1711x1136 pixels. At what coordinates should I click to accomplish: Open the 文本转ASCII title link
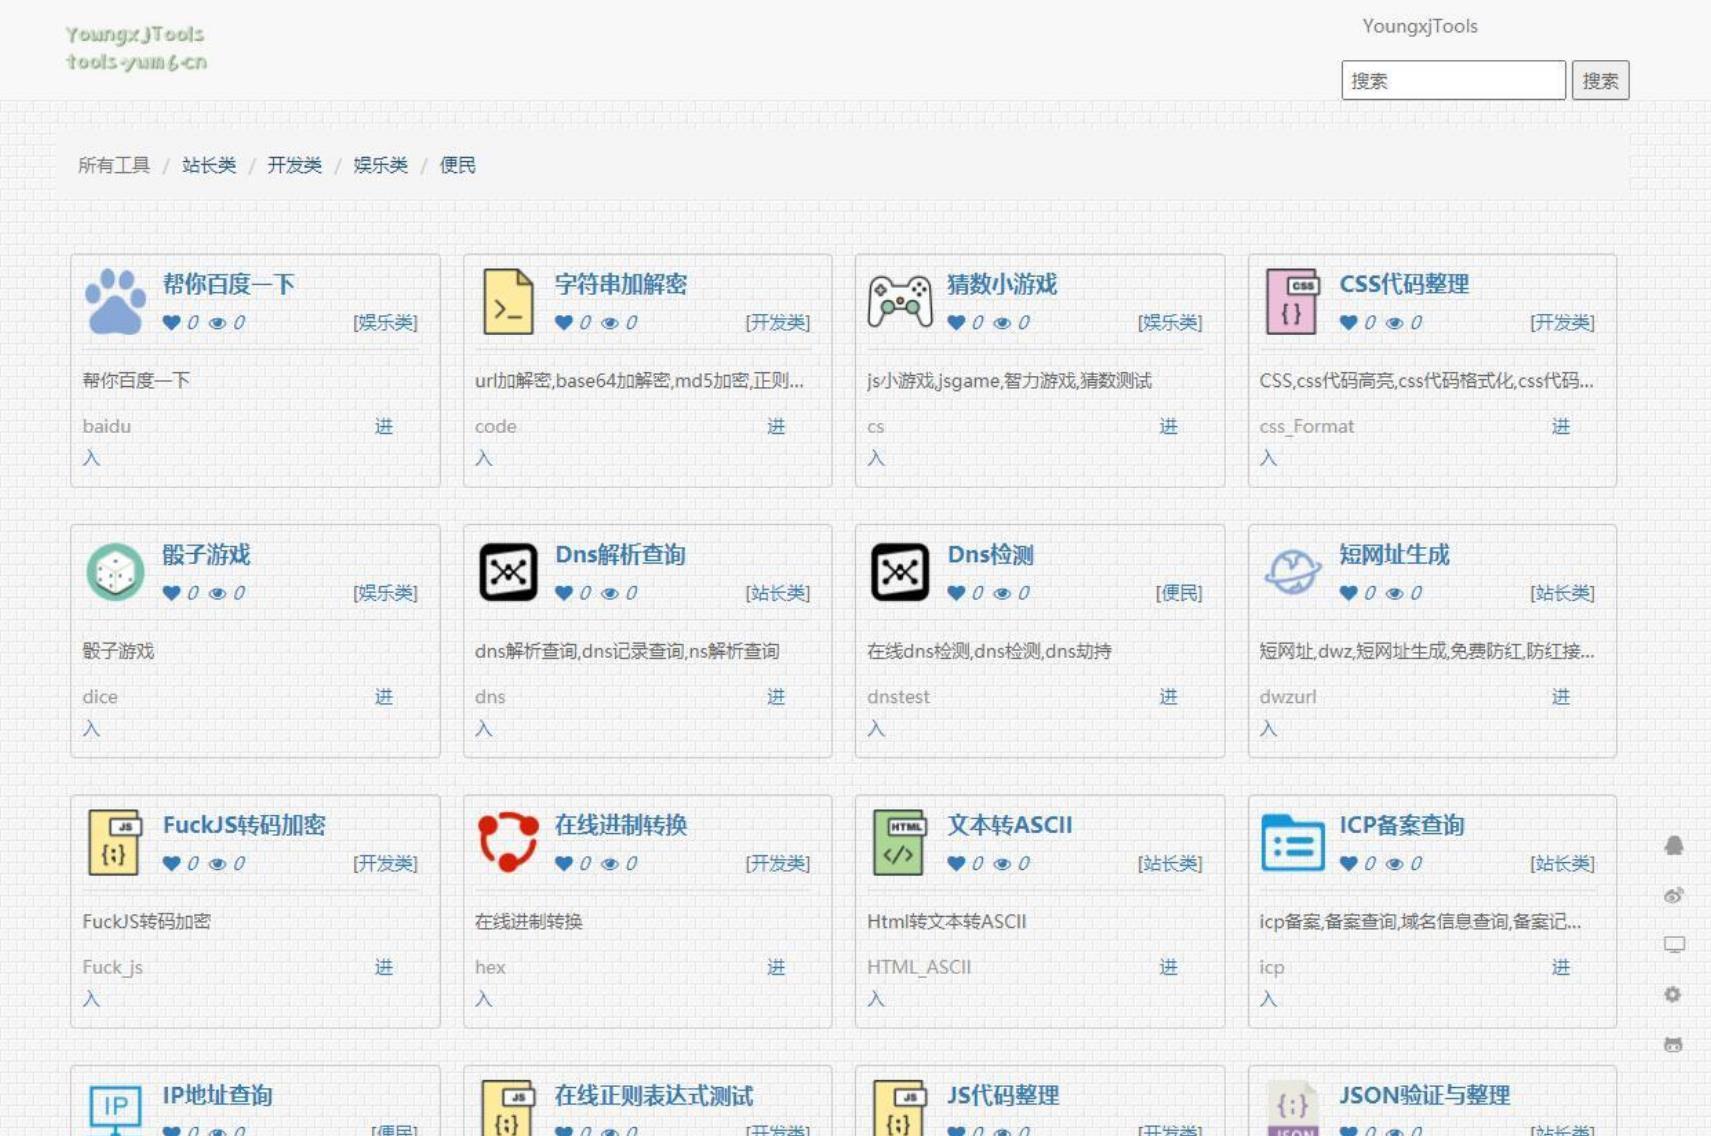click(1010, 825)
